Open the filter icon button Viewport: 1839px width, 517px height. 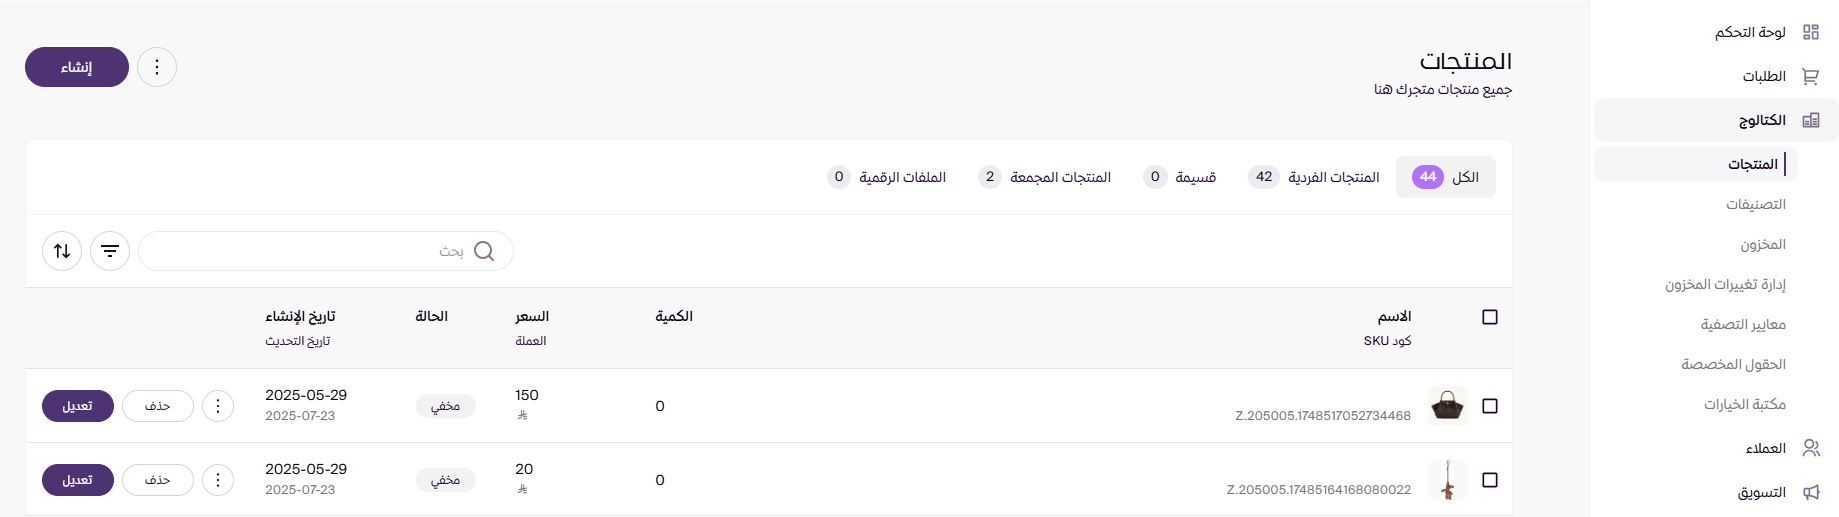(x=110, y=251)
